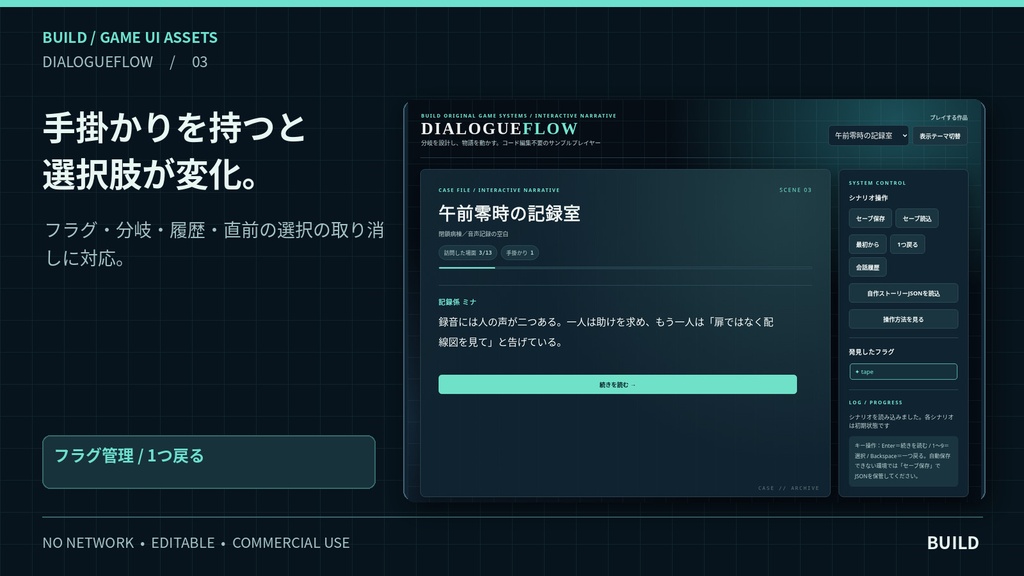Click the headline 手掛かりを持つと選択肢が変化
This screenshot has width=1024, height=576.
174,151
